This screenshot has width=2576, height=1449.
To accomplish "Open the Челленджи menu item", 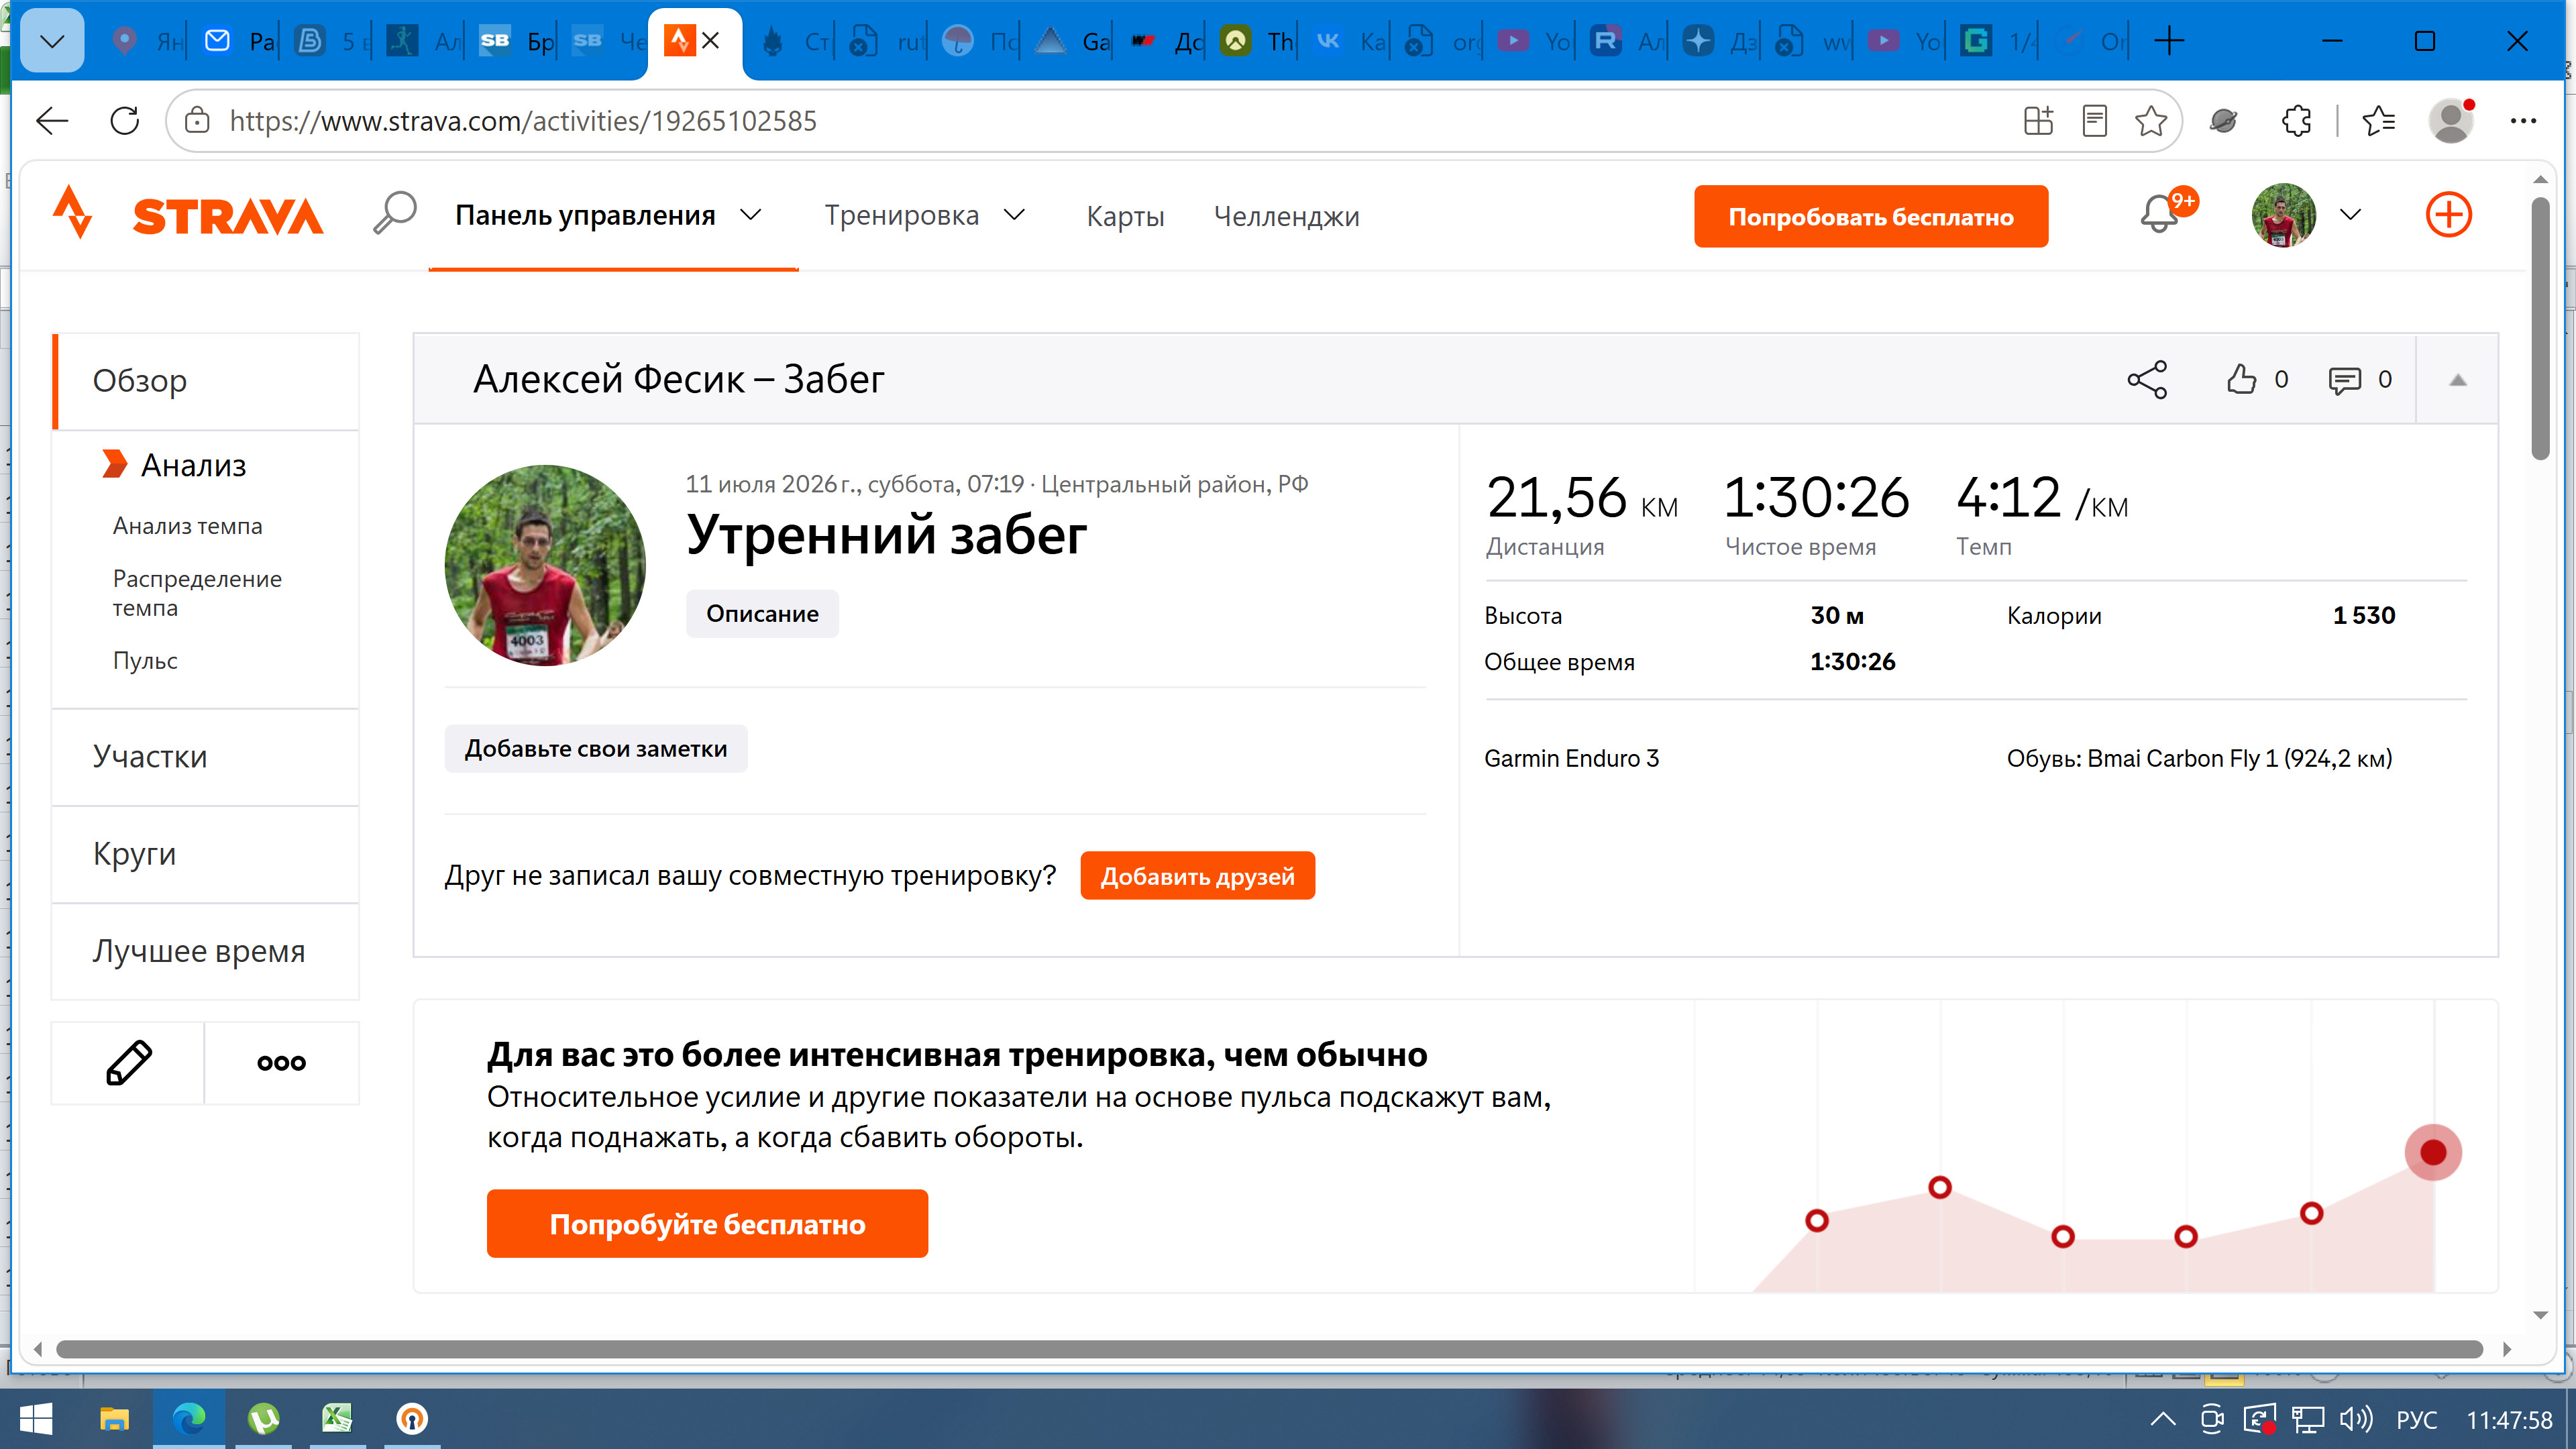I will pyautogui.click(x=1286, y=216).
